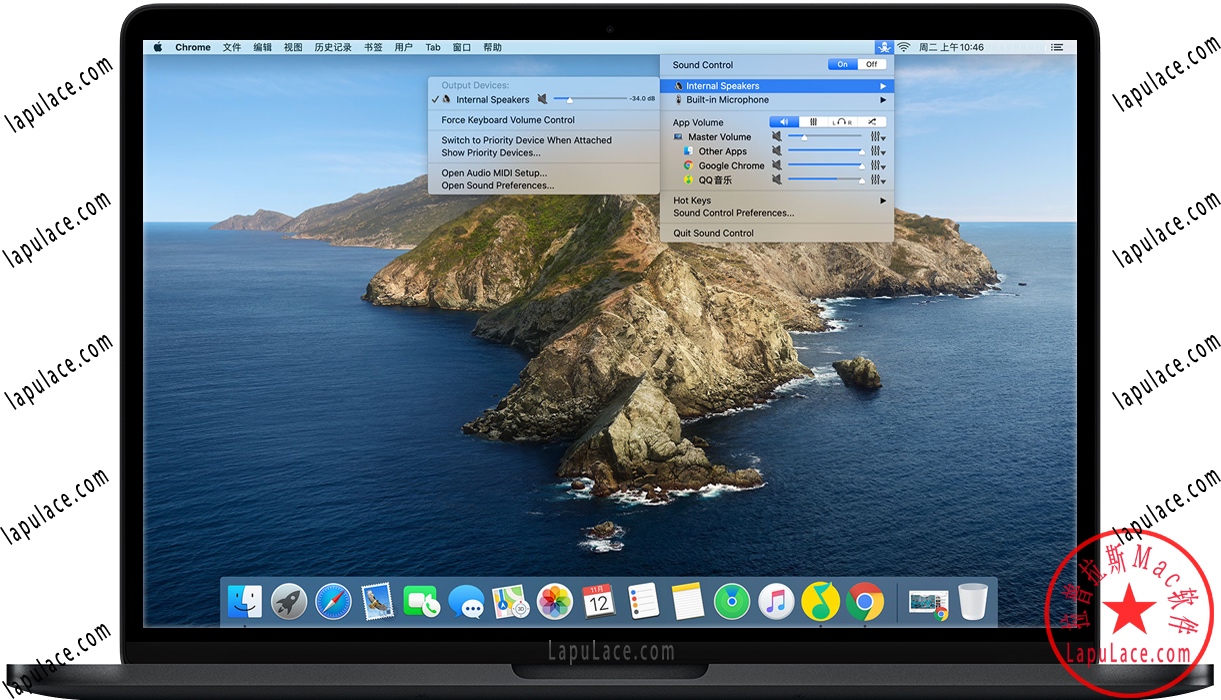This screenshot has width=1221, height=700.
Task: Mute the Master Volume speaker icon
Action: click(x=778, y=136)
